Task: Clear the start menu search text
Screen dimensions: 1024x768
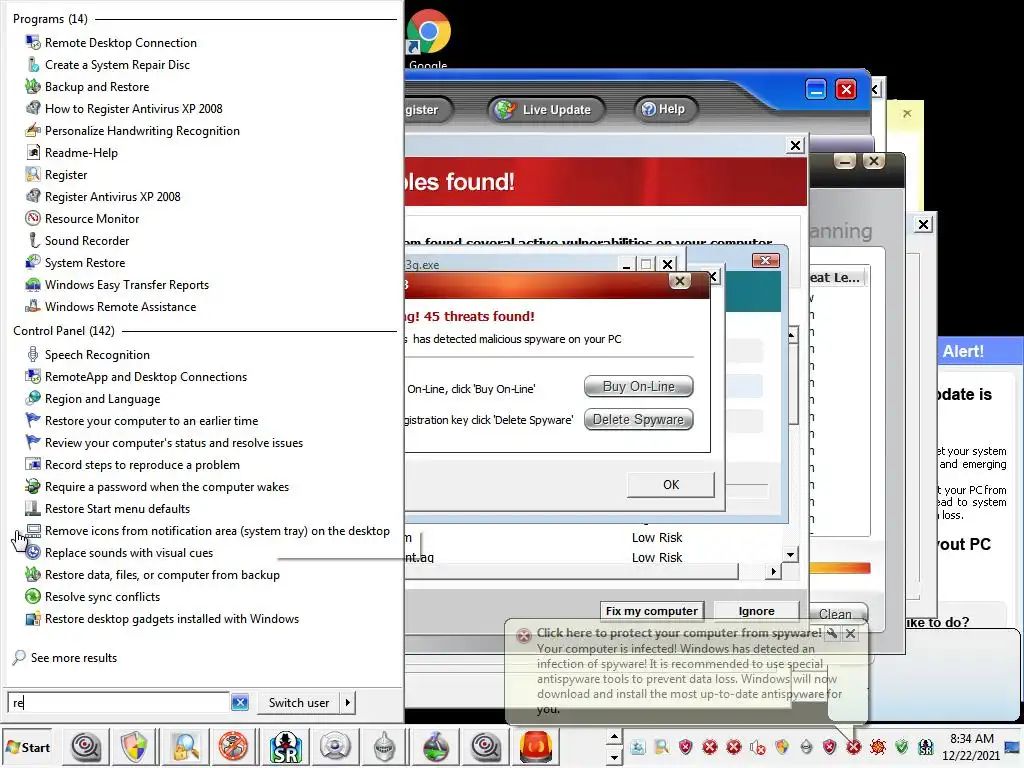Action: (240, 703)
